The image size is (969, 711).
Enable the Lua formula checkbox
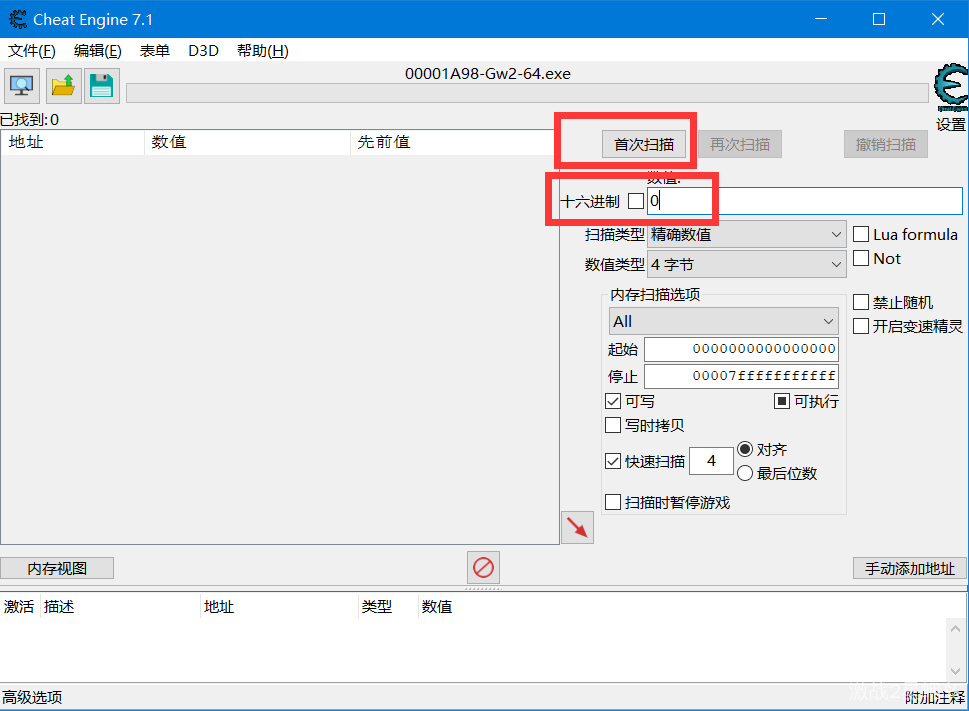tap(861, 234)
